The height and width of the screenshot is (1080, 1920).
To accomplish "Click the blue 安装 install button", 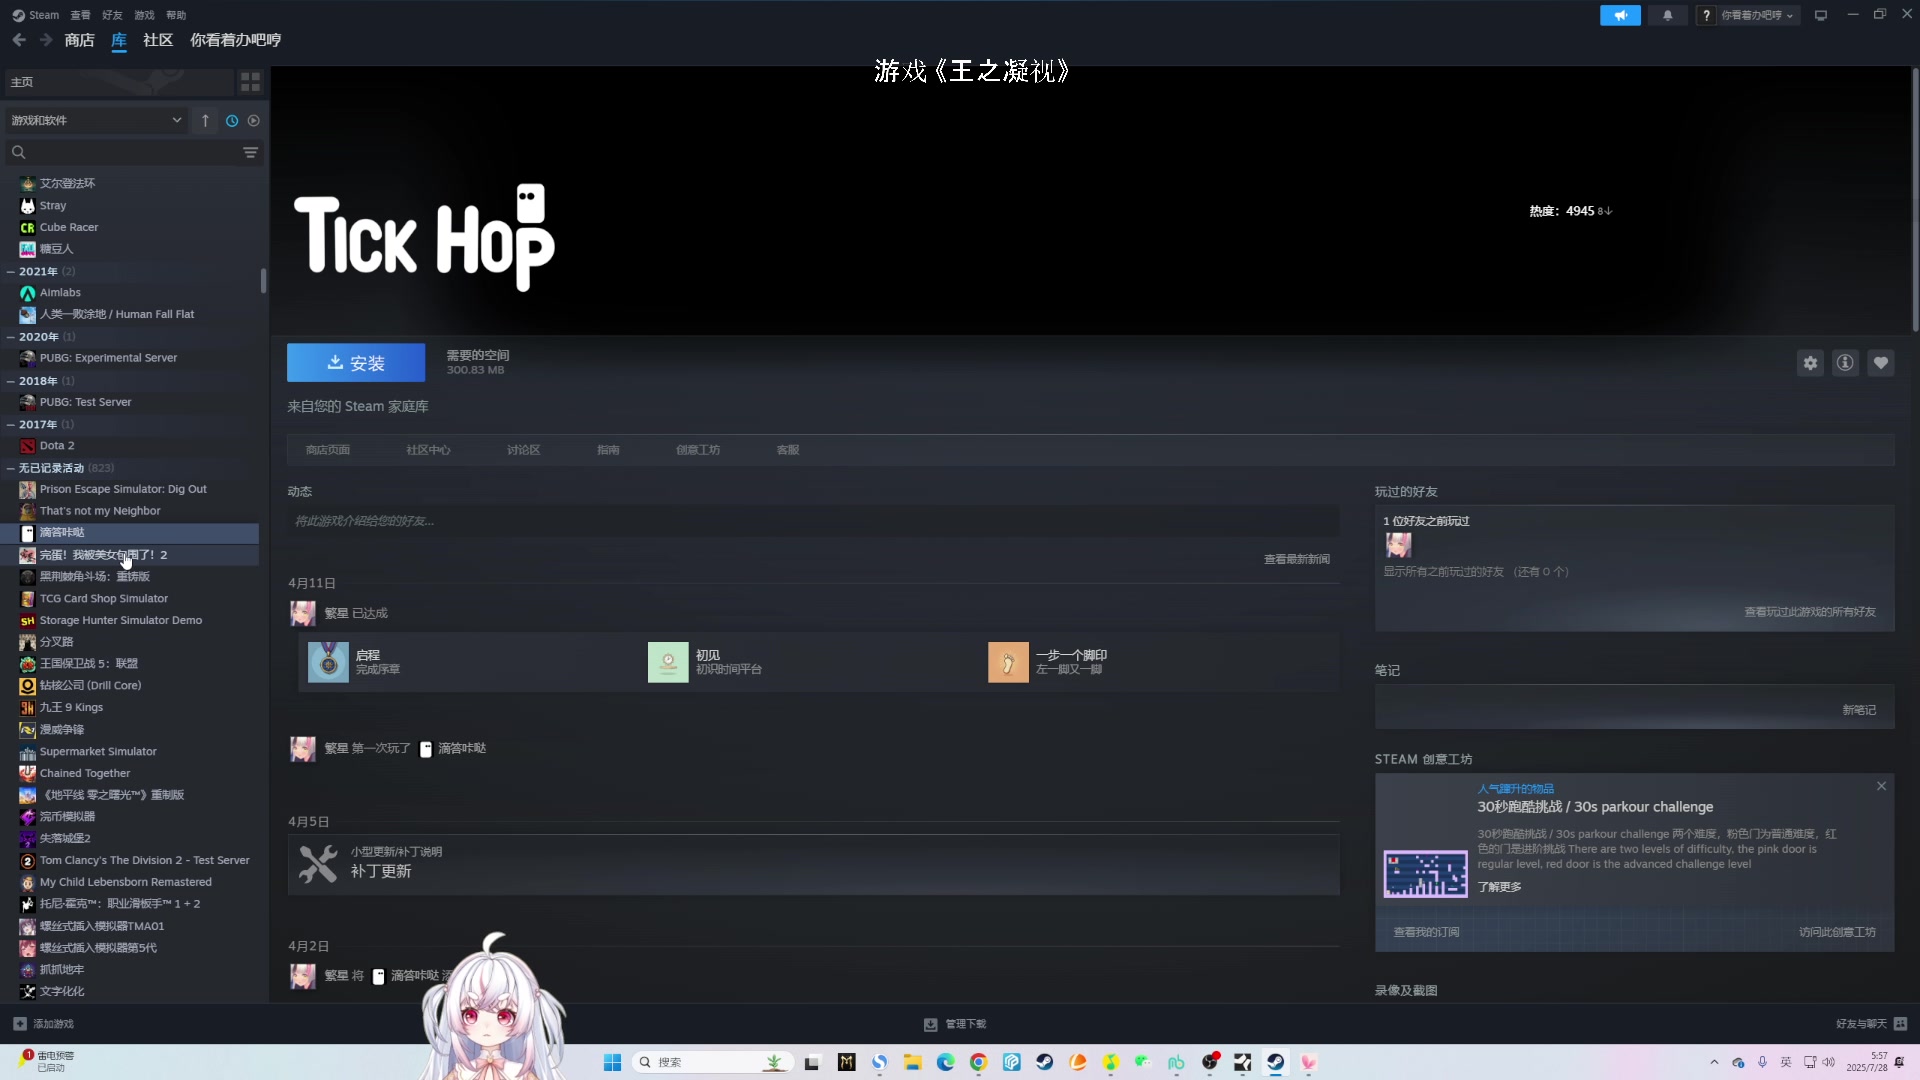I will coord(356,363).
